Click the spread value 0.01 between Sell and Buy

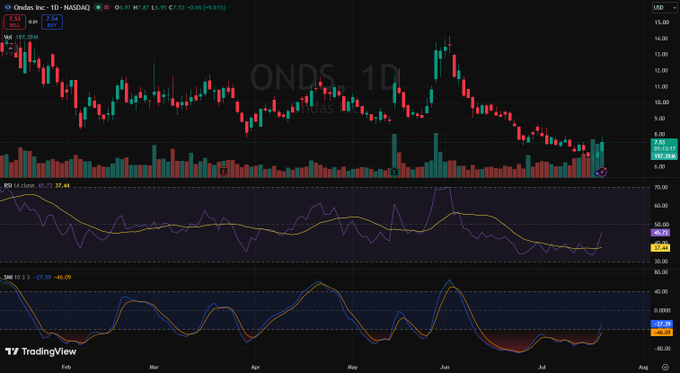(x=33, y=22)
